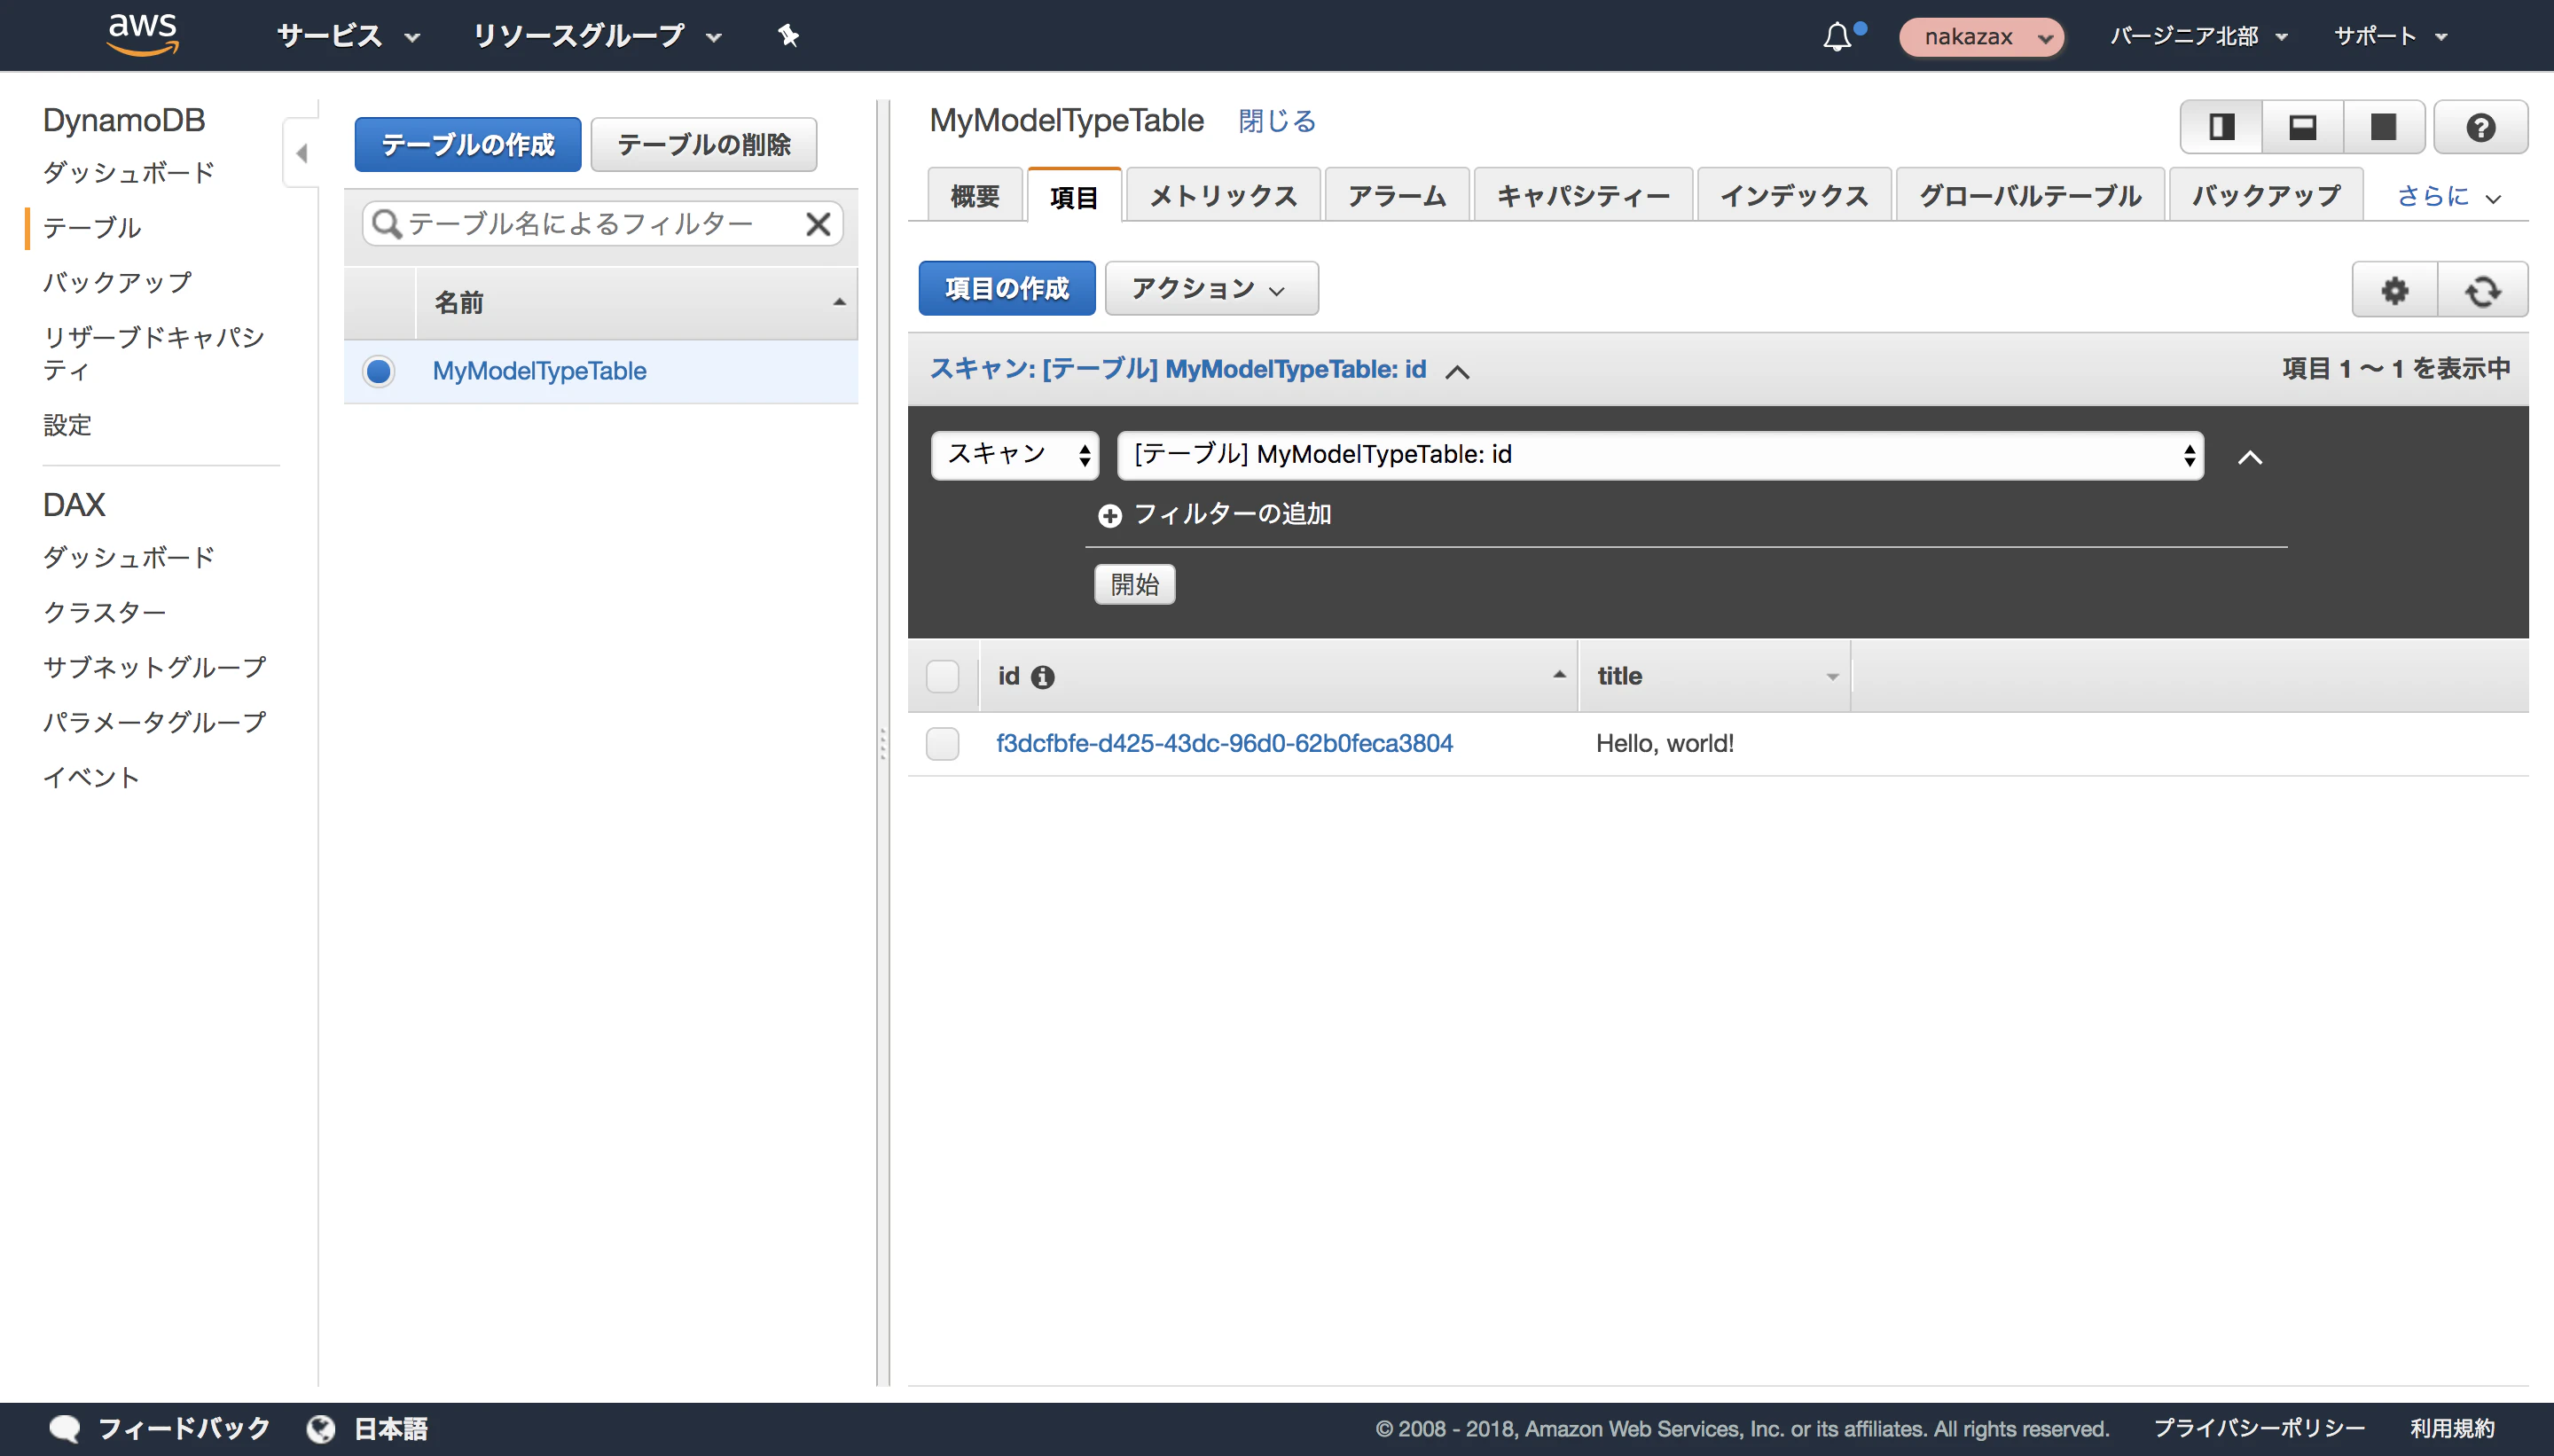This screenshot has width=2554, height=1456.
Task: Click the テーブルの作成 button
Action: click(468, 145)
